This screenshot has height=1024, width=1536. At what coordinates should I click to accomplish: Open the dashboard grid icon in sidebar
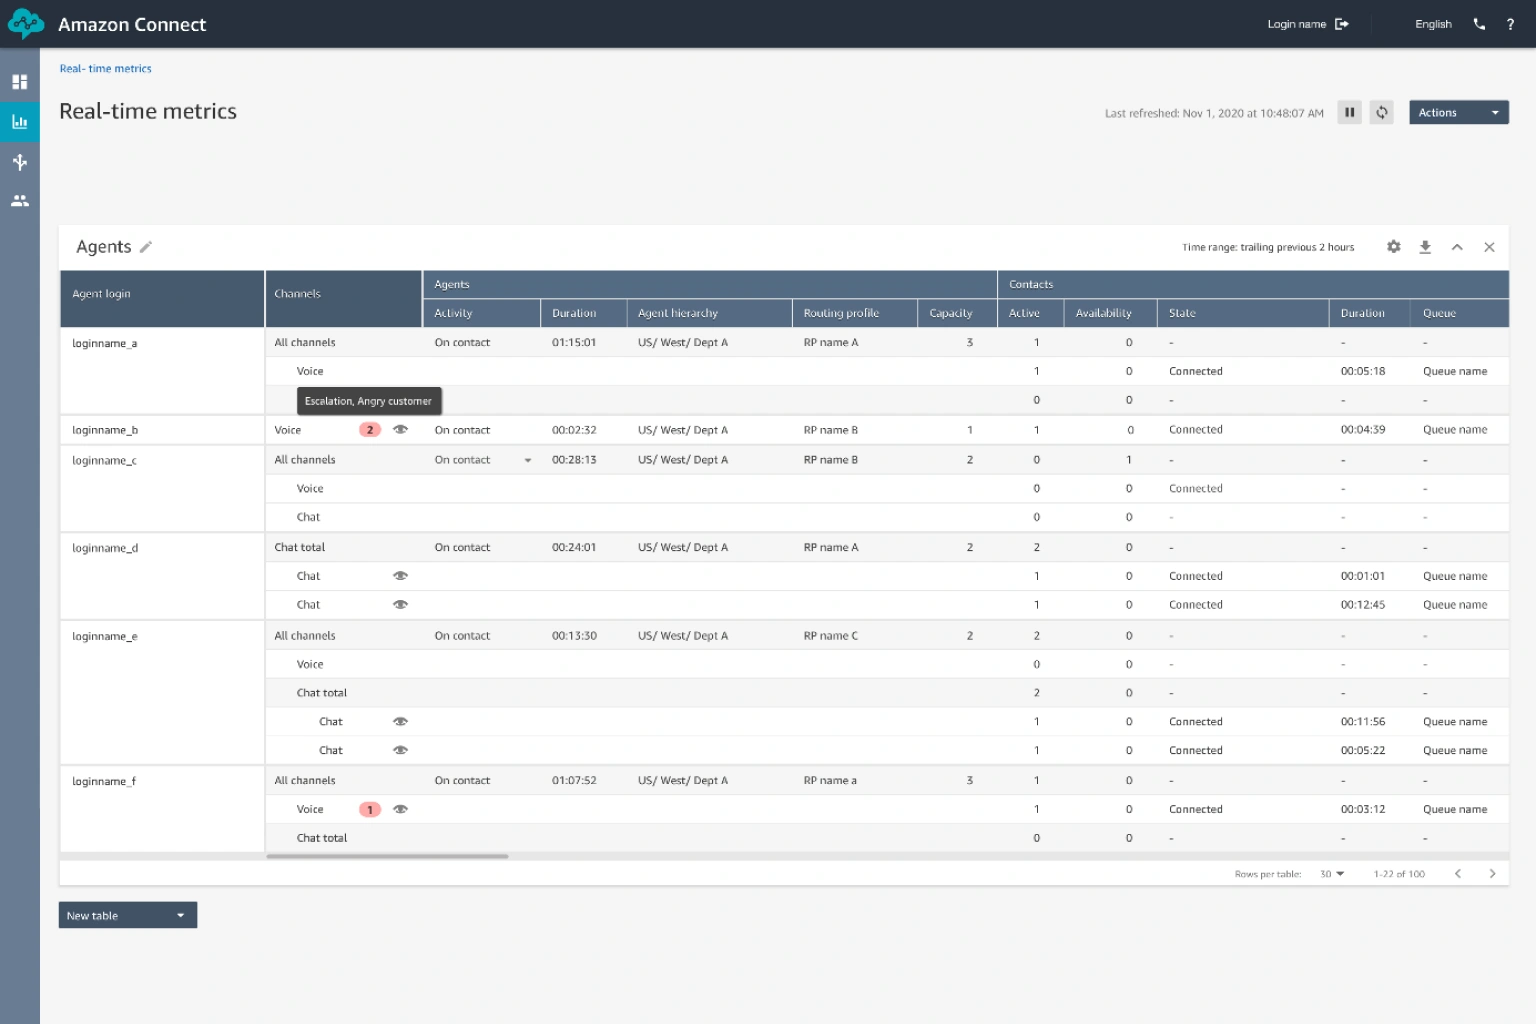tap(19, 82)
